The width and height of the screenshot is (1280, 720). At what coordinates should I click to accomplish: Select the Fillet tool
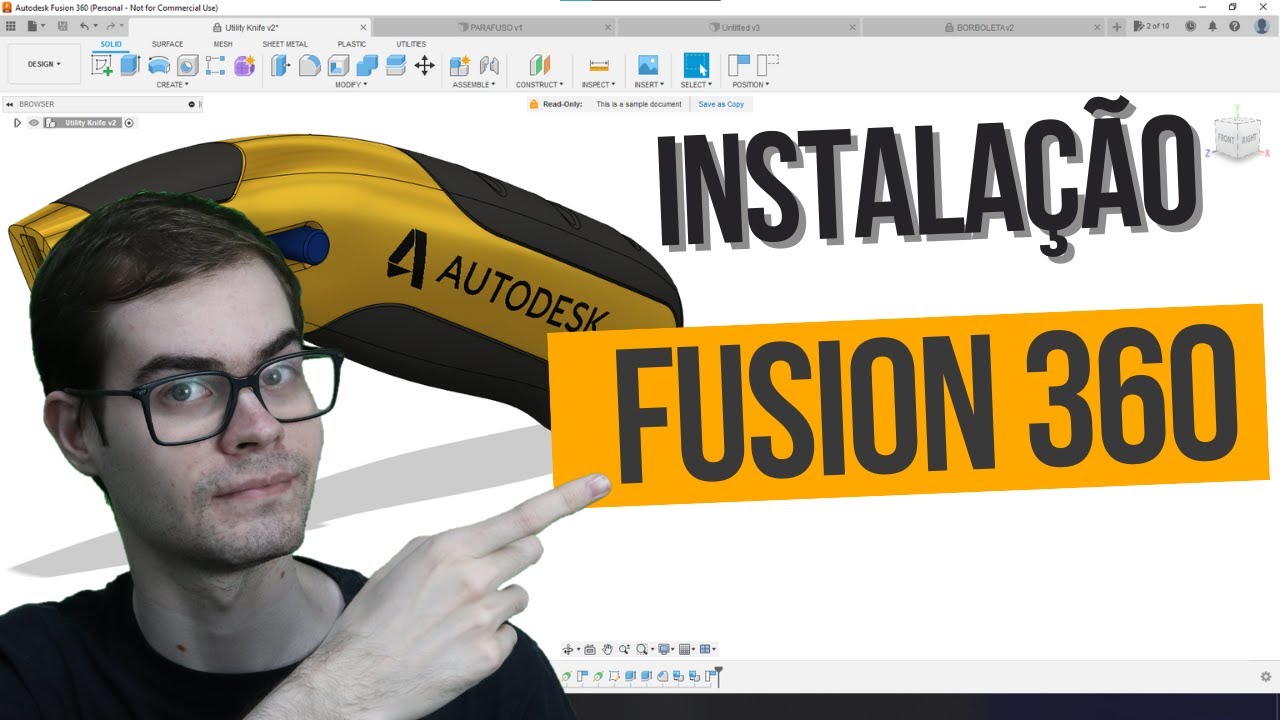click(310, 66)
